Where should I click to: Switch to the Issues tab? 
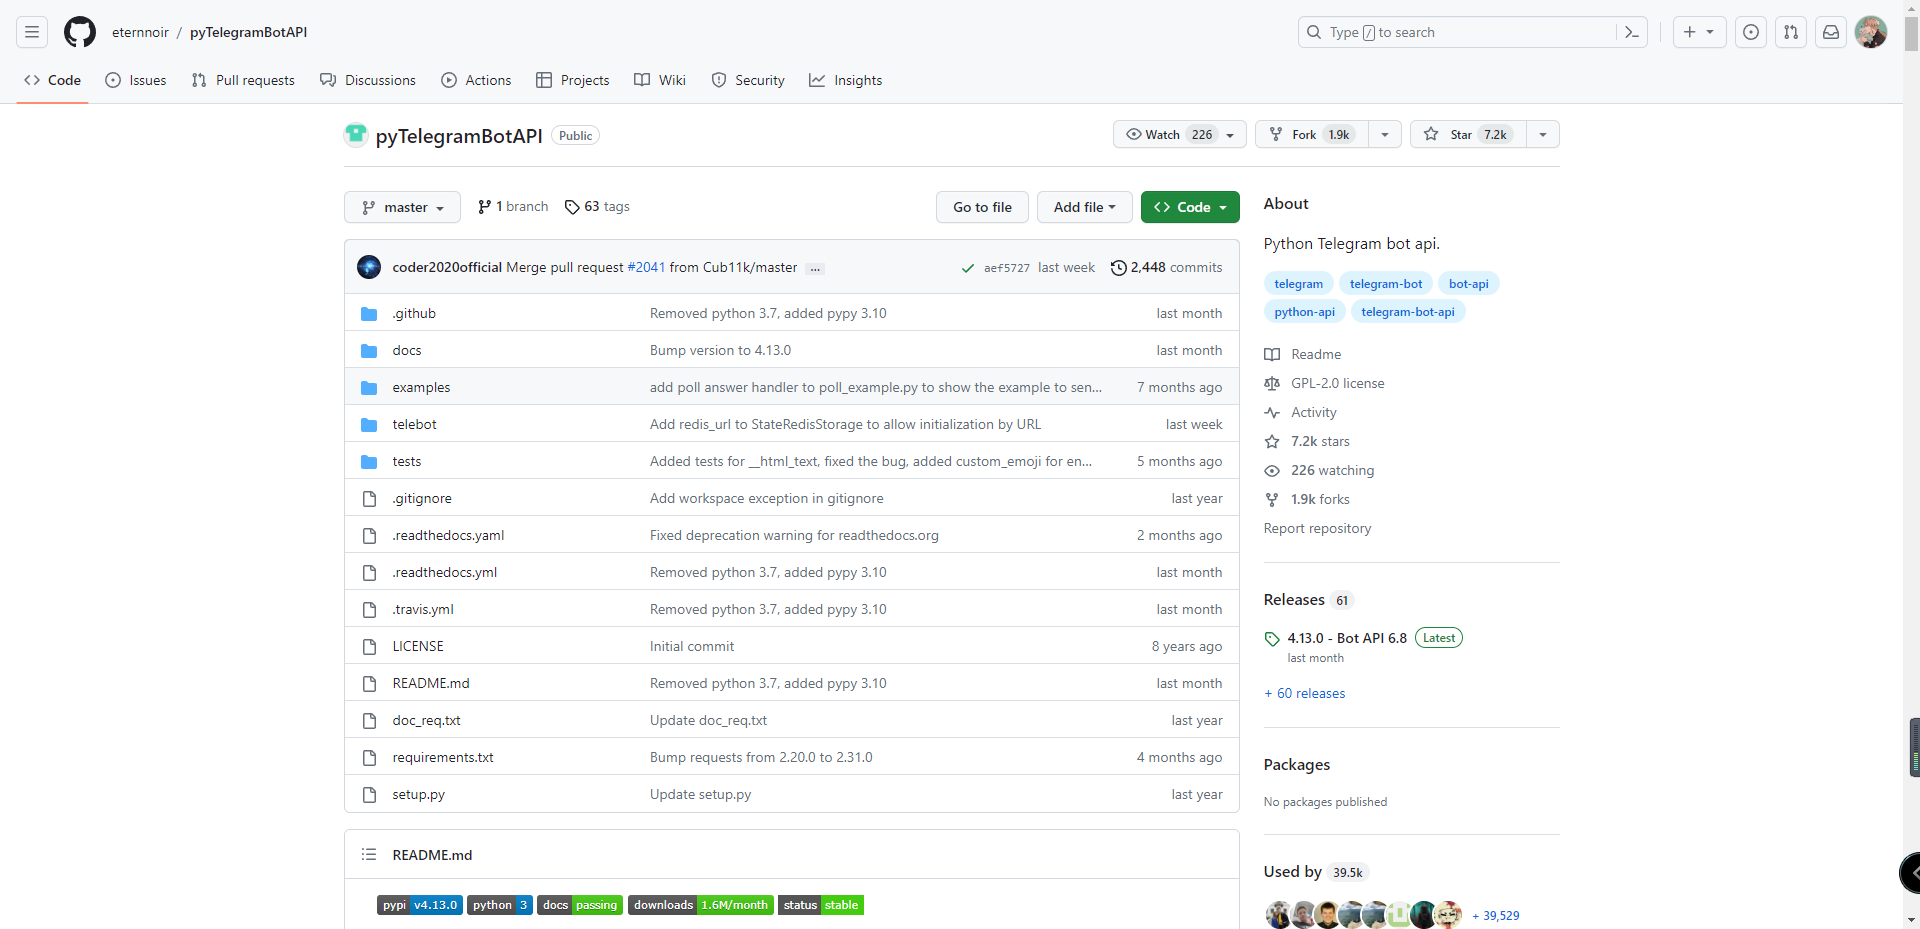point(136,80)
